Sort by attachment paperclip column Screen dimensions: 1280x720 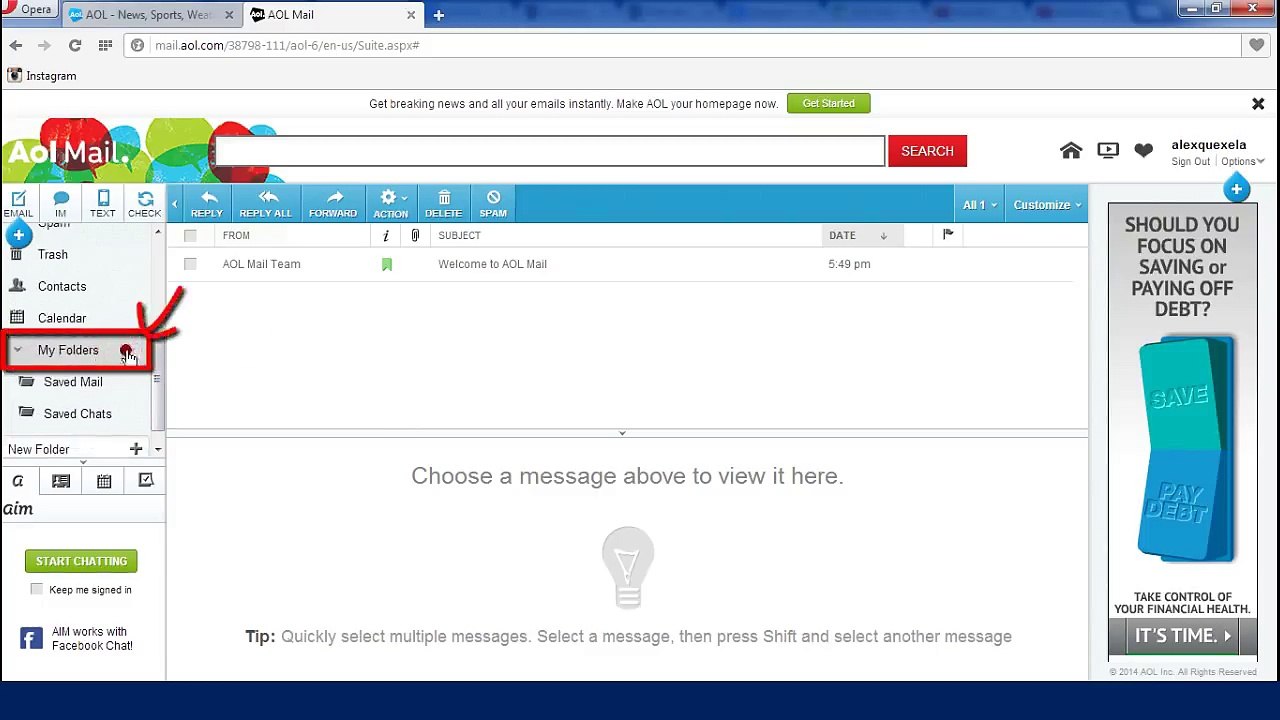415,236
